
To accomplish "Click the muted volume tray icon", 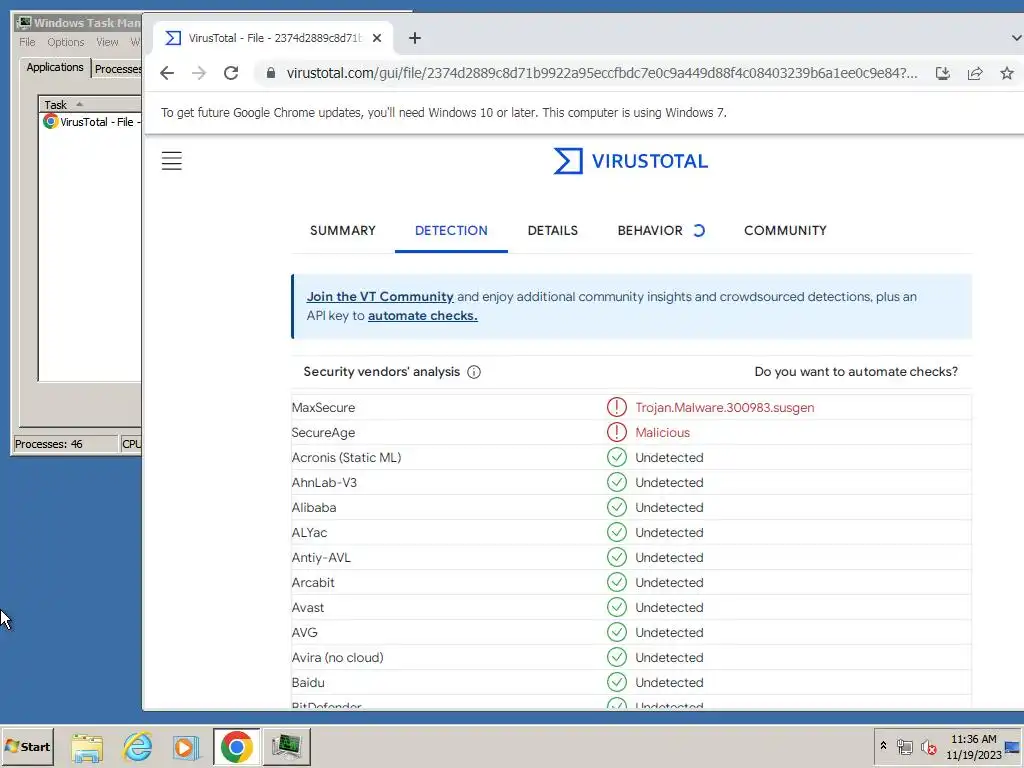I will pos(928,747).
